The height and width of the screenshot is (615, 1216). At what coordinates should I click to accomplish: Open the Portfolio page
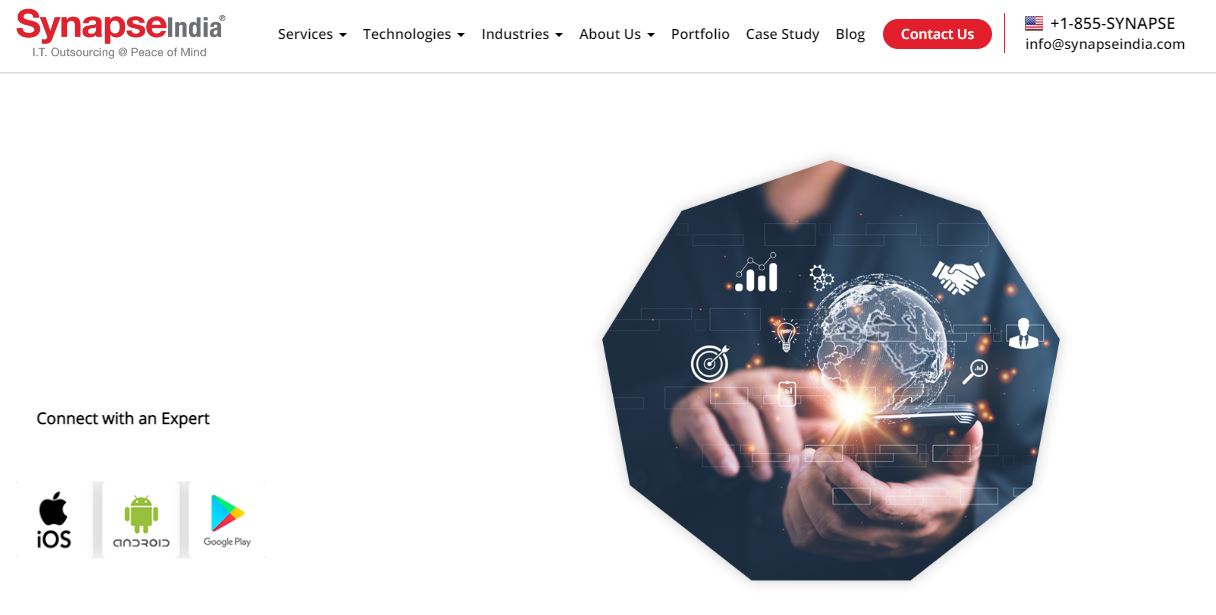700,34
